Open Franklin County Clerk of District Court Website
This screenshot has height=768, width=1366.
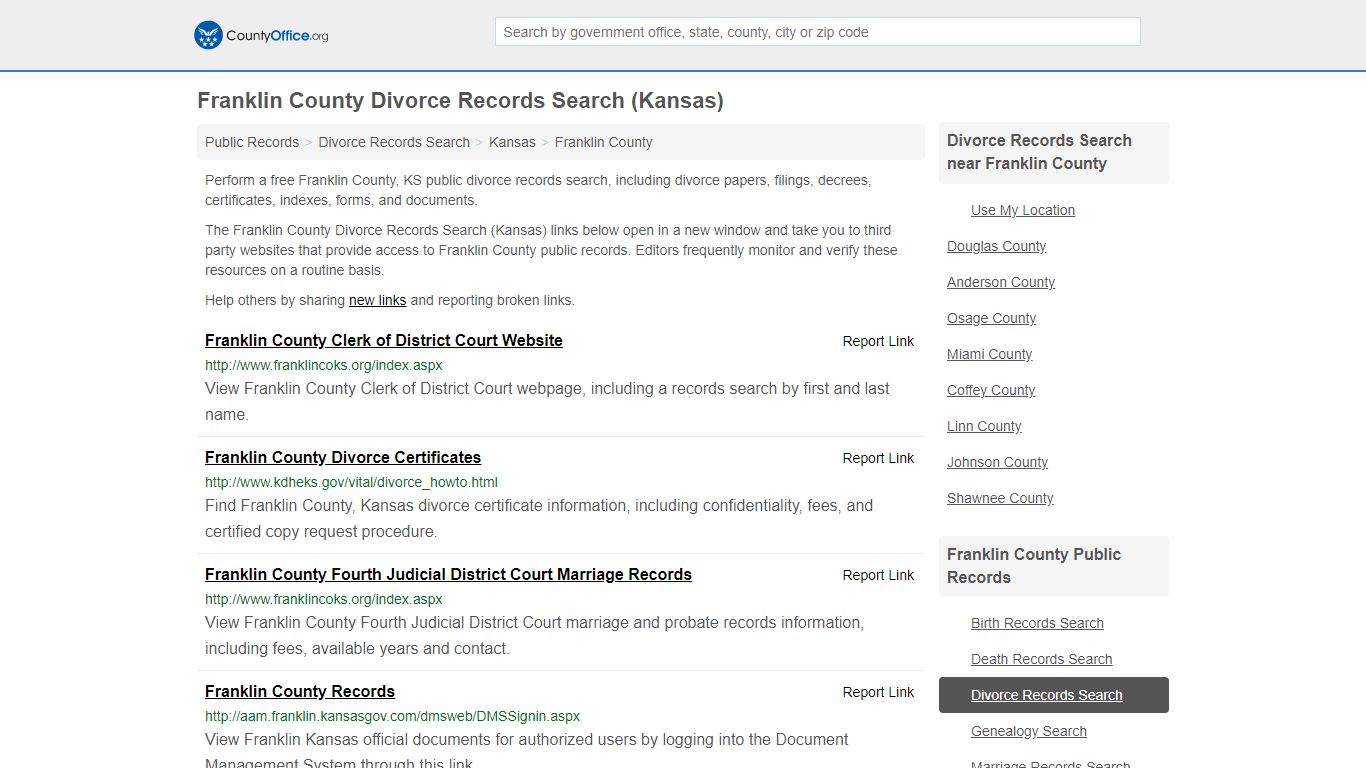tap(384, 340)
